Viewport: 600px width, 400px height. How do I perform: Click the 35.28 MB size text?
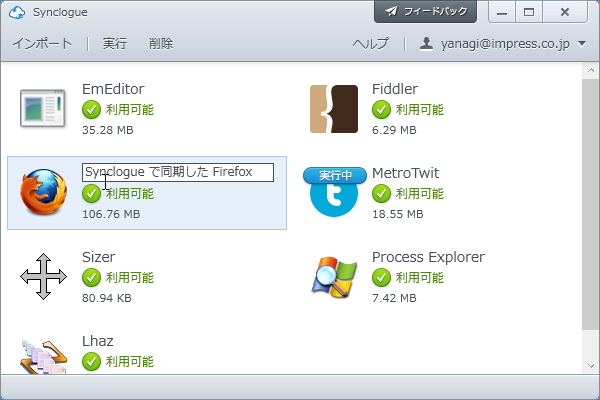click(108, 130)
